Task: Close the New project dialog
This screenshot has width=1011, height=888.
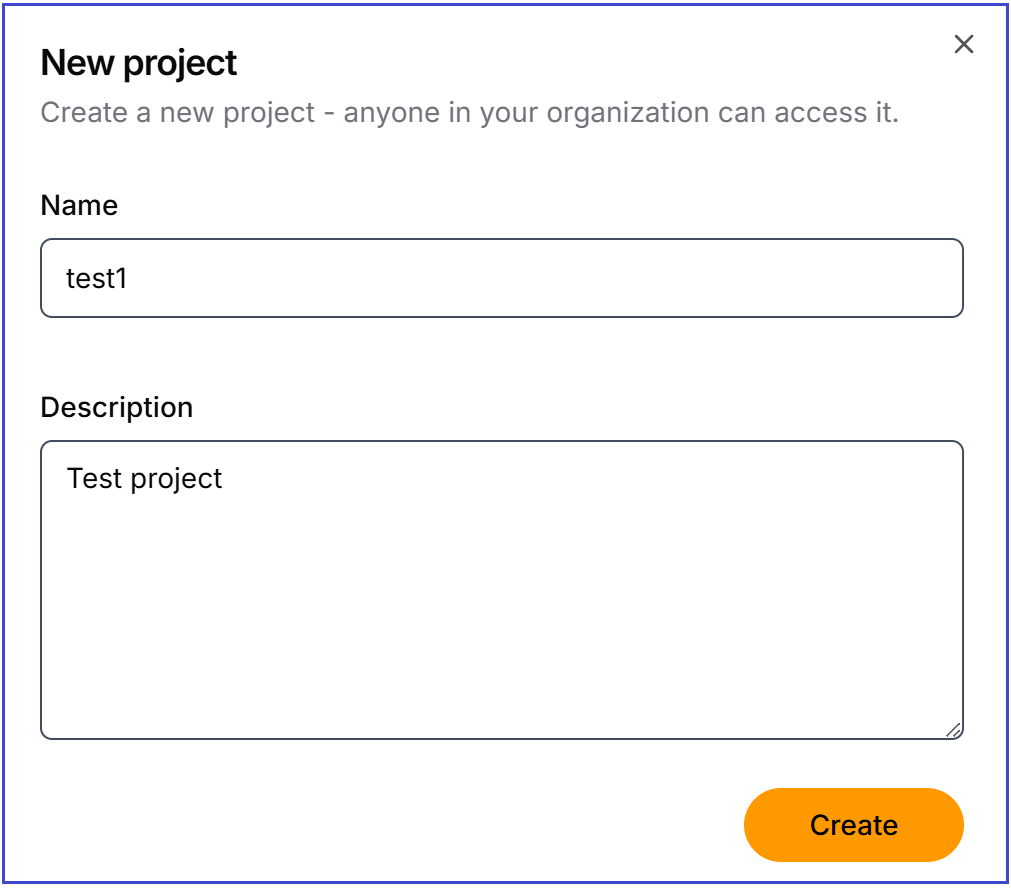Action: 963,44
